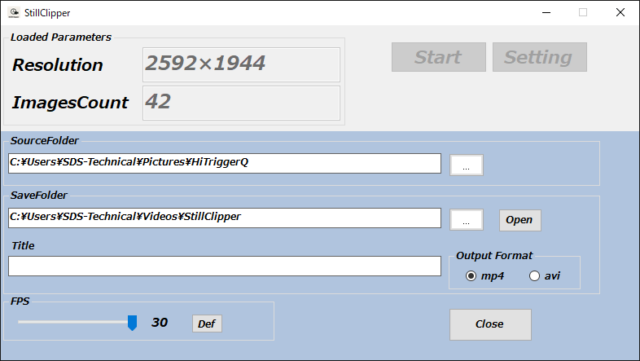Browse for SaveFolder with the ellipsis button
The height and width of the screenshot is (361, 640).
click(466, 220)
